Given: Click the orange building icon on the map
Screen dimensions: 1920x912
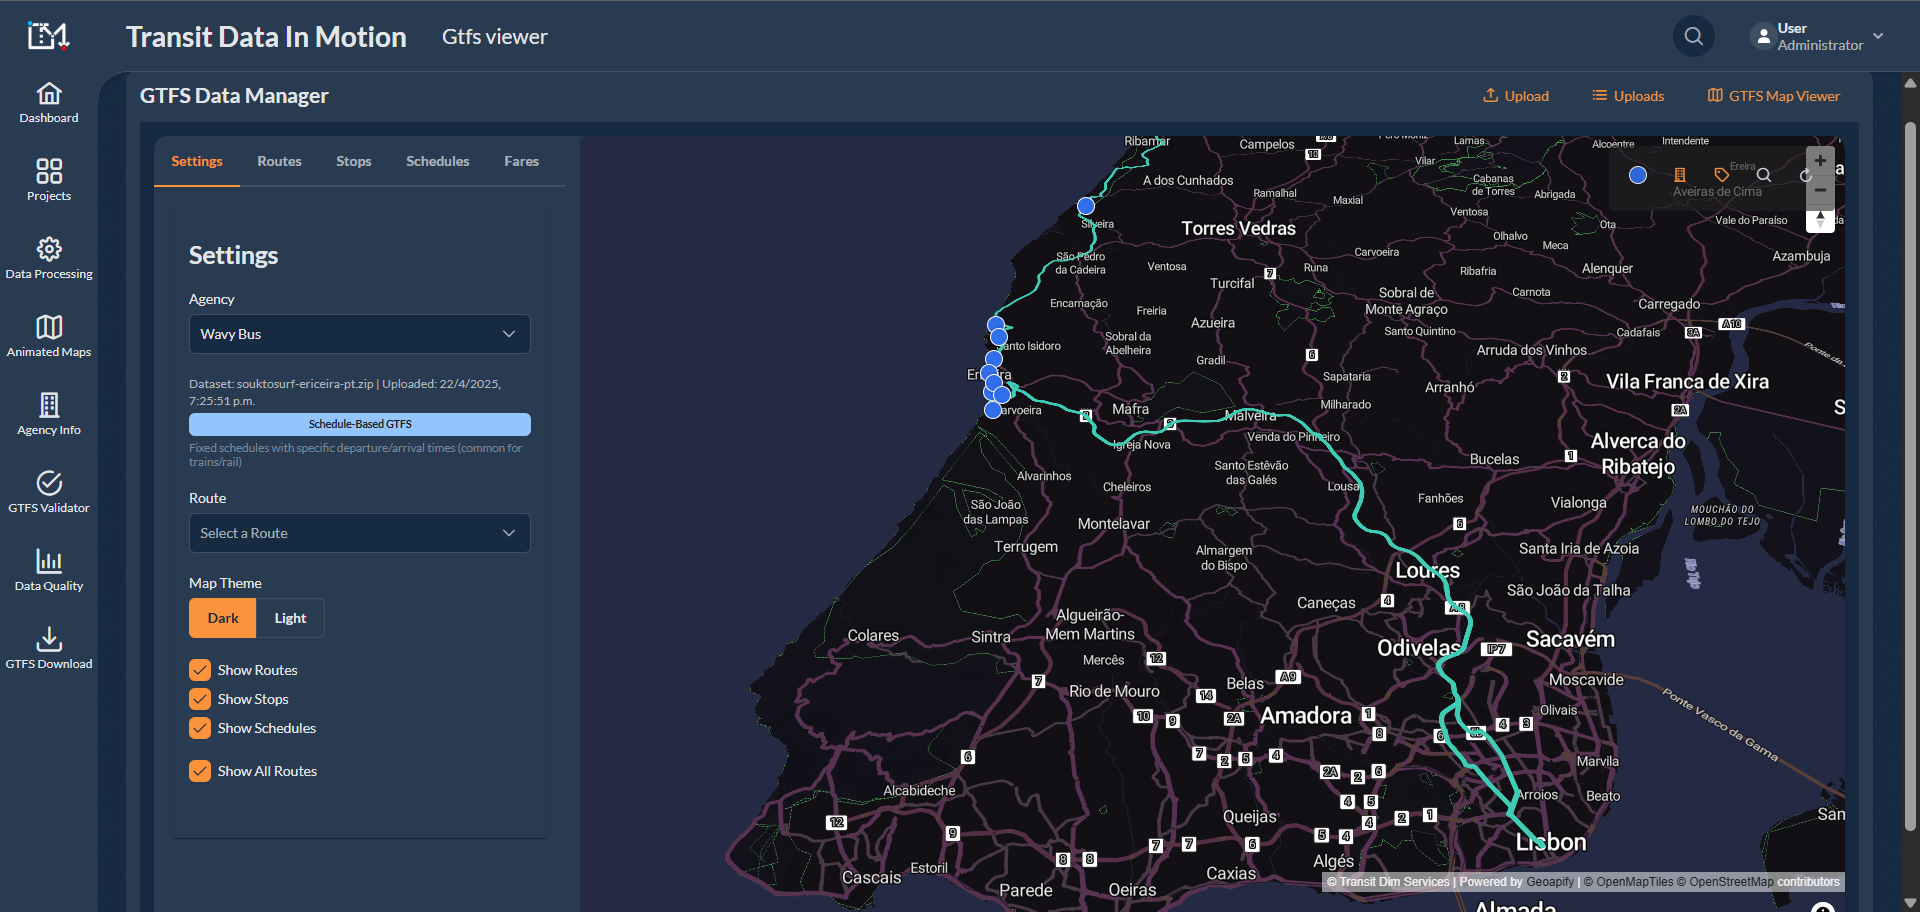Looking at the screenshot, I should point(1679,174).
